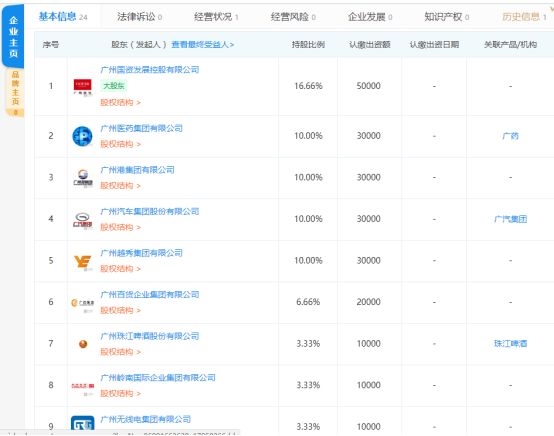Click the 序号 column header
Screen dimensions: 554x436
(51, 45)
